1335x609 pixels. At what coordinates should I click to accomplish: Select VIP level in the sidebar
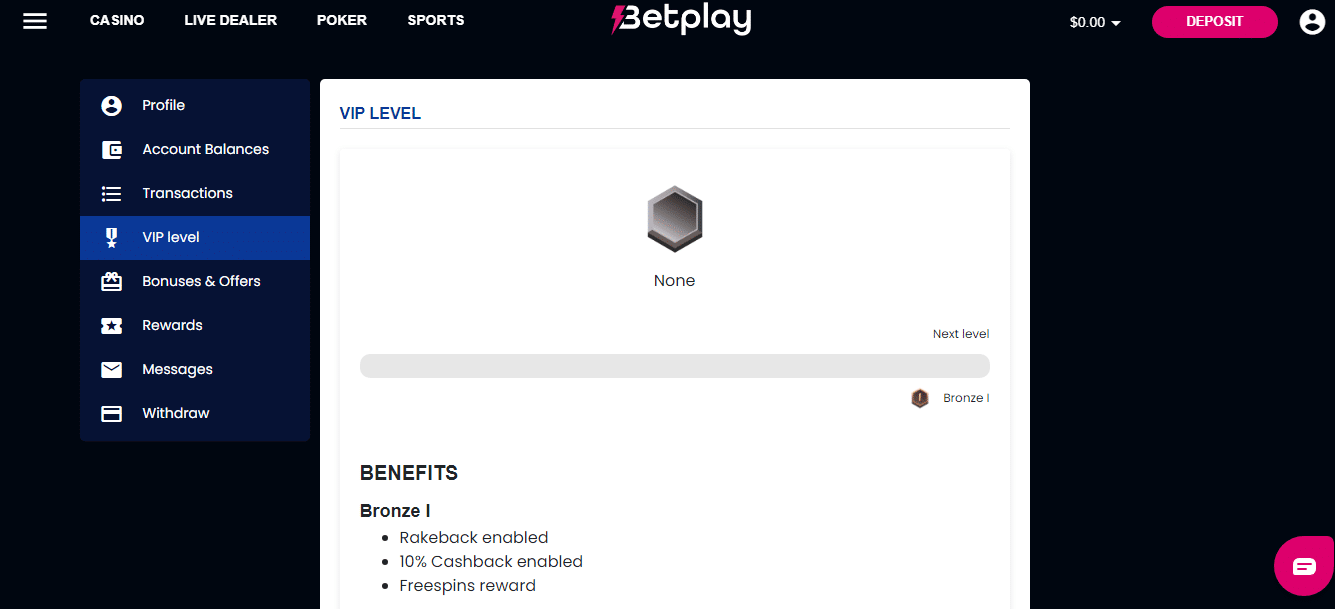195,237
